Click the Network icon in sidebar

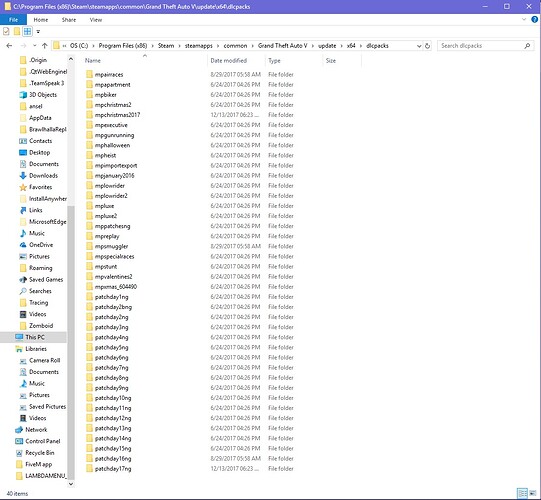point(19,430)
